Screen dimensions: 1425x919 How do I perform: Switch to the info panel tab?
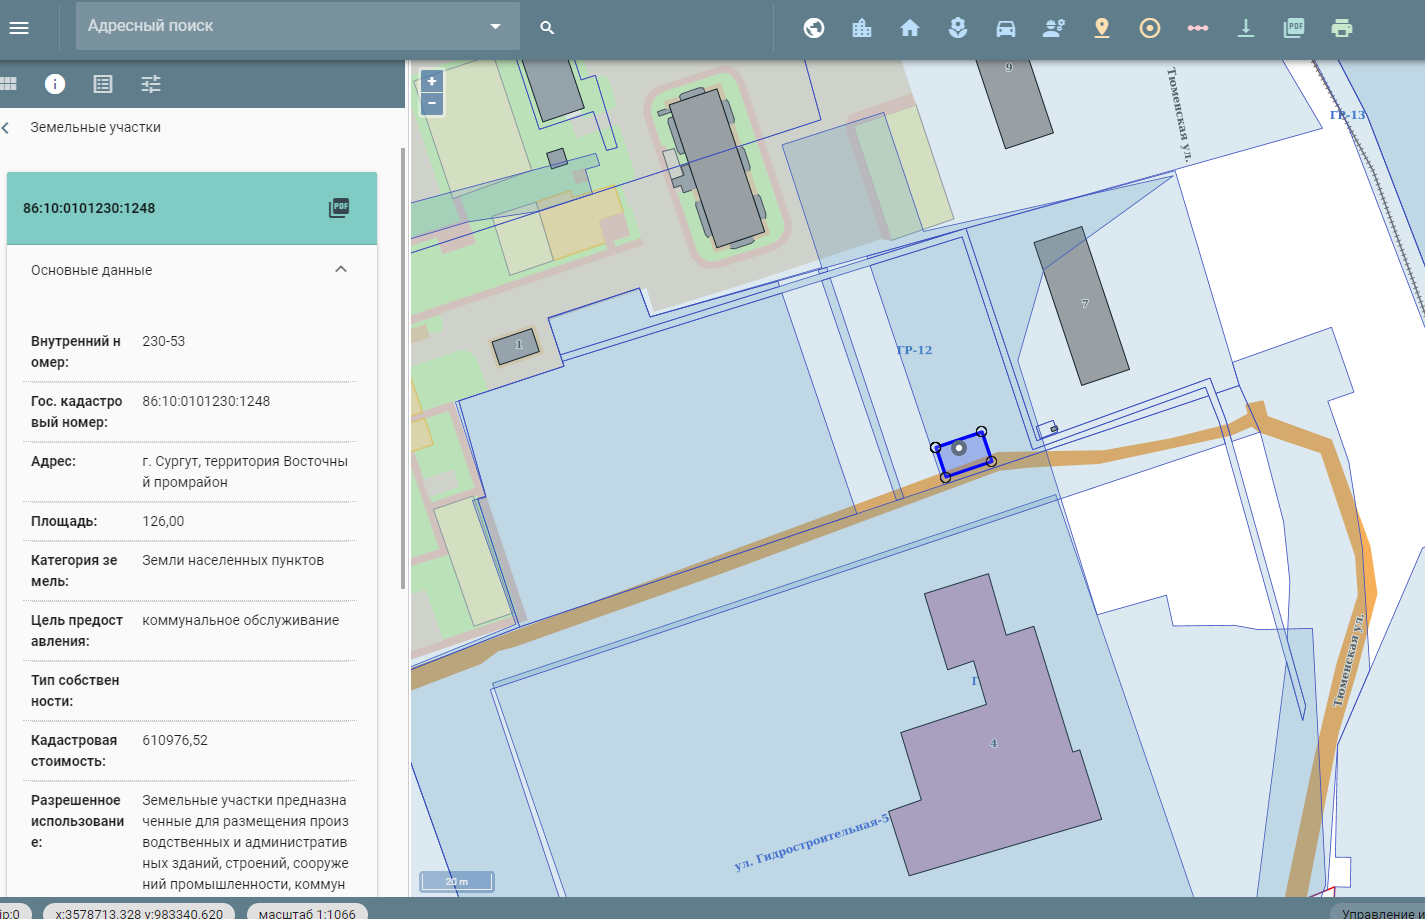(x=55, y=84)
